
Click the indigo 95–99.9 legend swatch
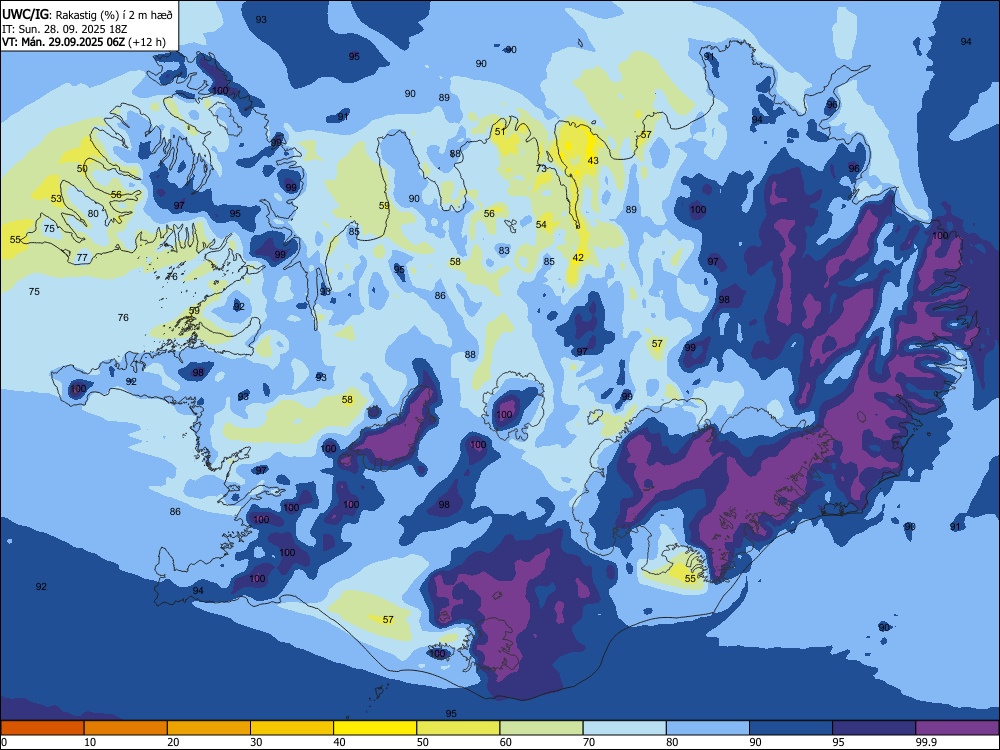tap(874, 728)
